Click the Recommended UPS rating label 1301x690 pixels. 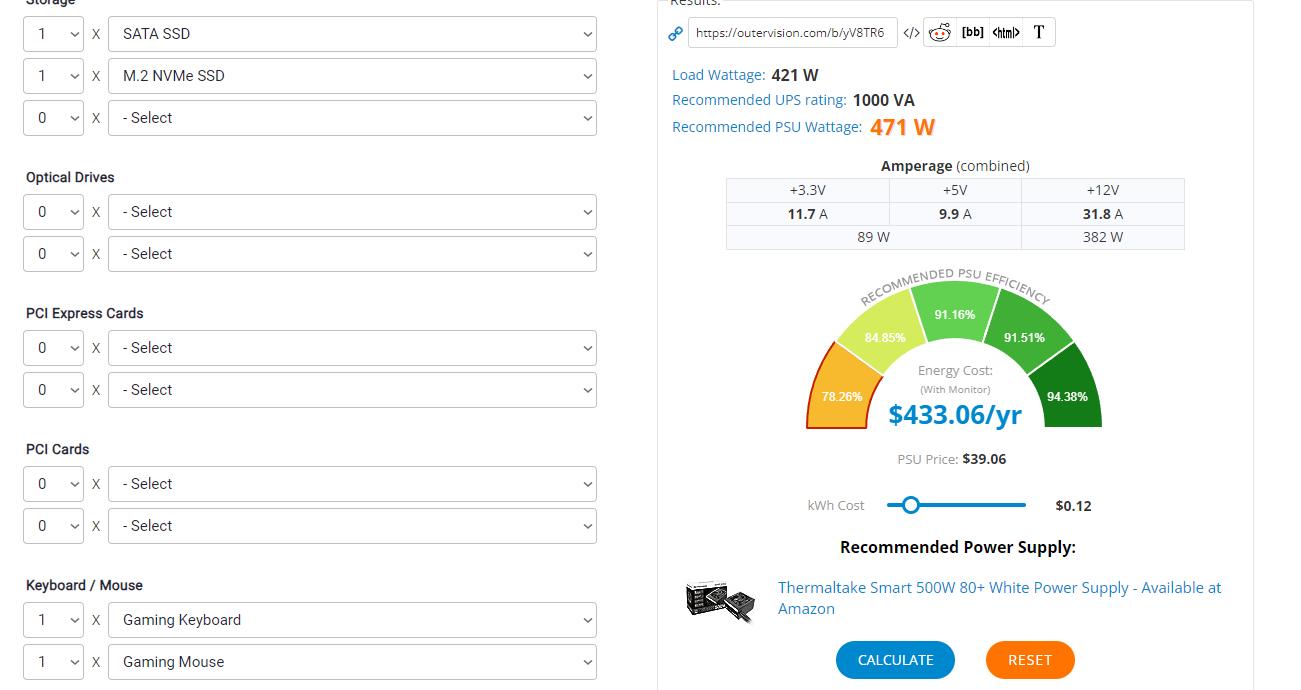point(760,100)
